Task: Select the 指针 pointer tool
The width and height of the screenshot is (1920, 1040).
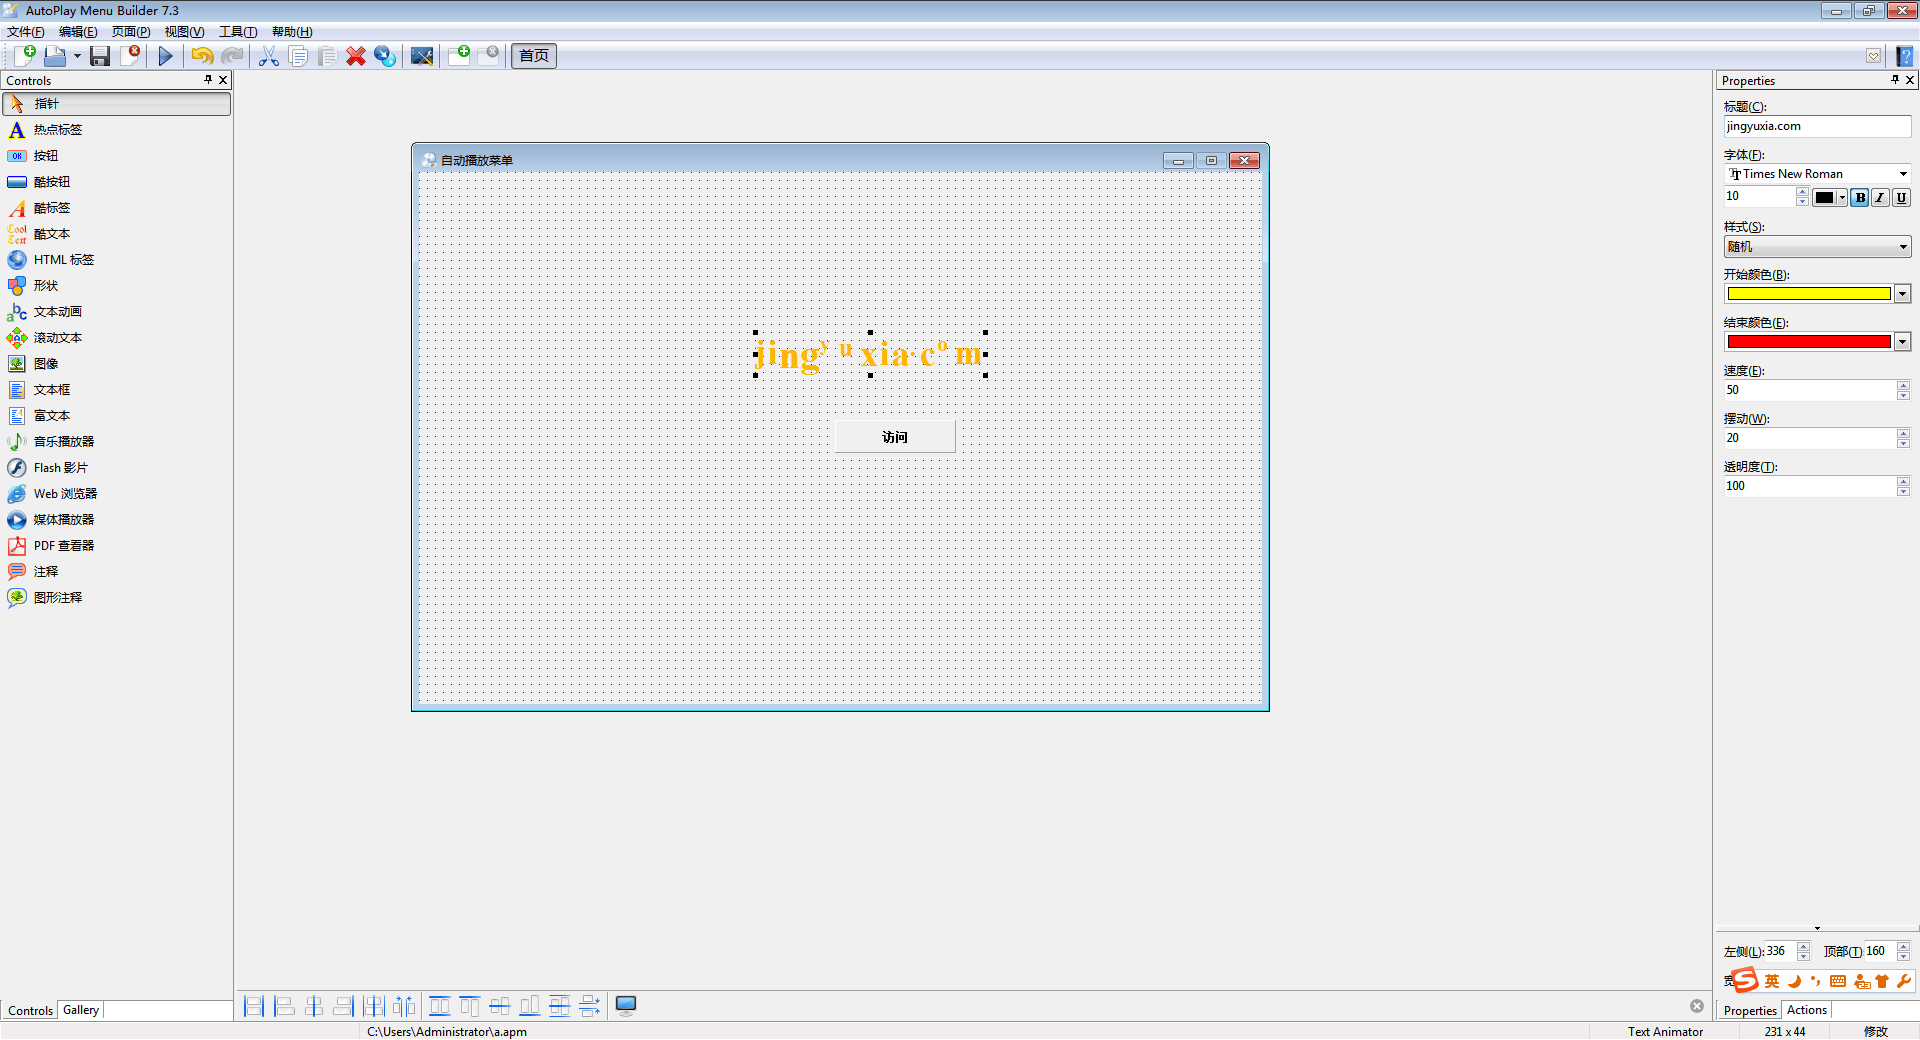Action: [x=117, y=104]
